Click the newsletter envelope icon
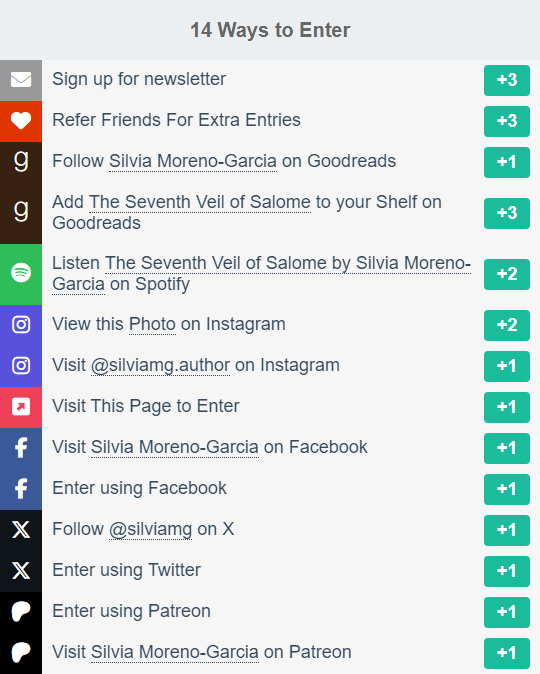The height and width of the screenshot is (674, 540). (x=21, y=80)
